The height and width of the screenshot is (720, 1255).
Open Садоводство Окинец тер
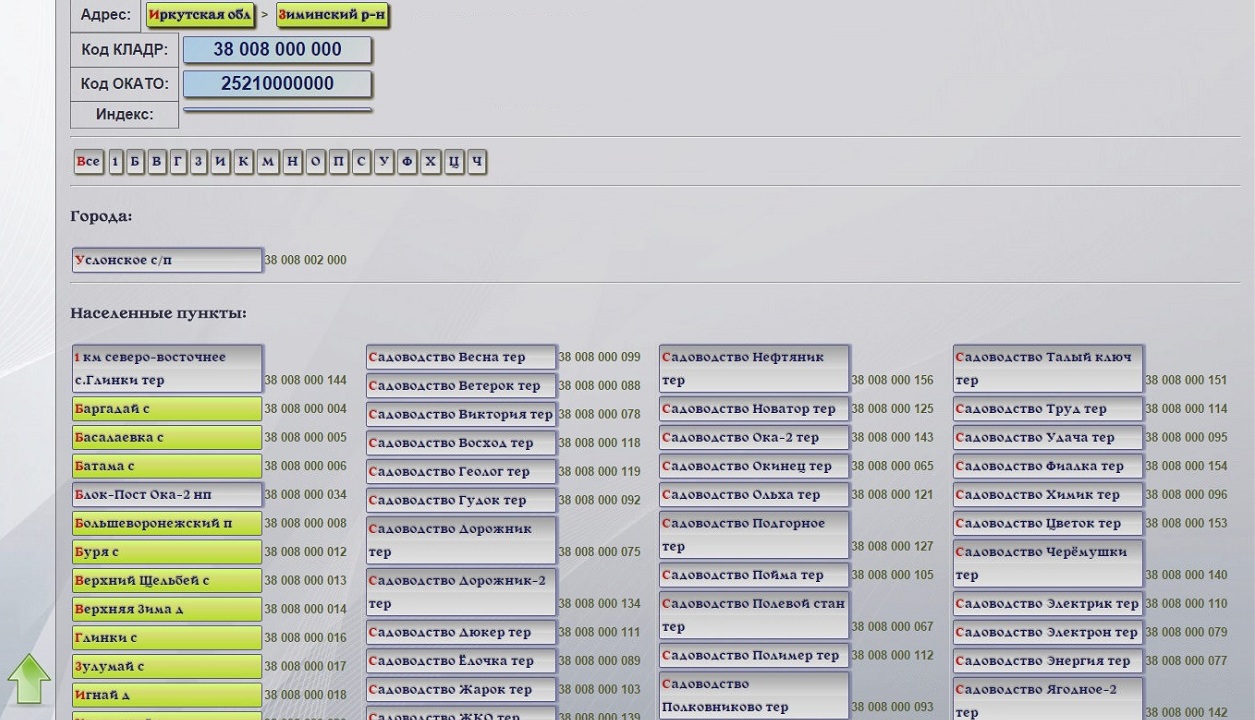click(x=754, y=466)
